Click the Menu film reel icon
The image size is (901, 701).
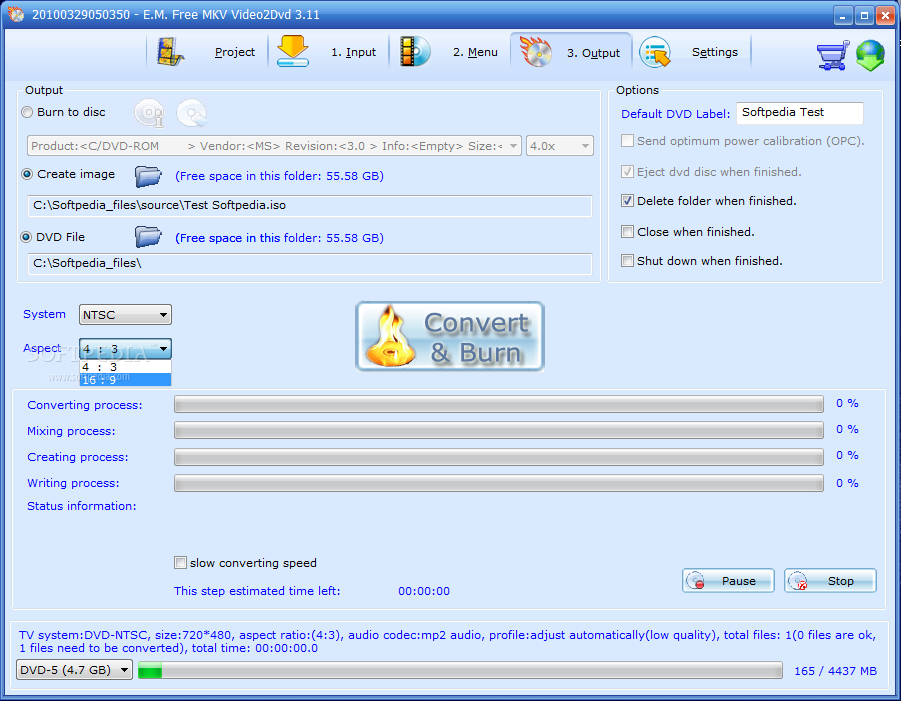point(415,52)
